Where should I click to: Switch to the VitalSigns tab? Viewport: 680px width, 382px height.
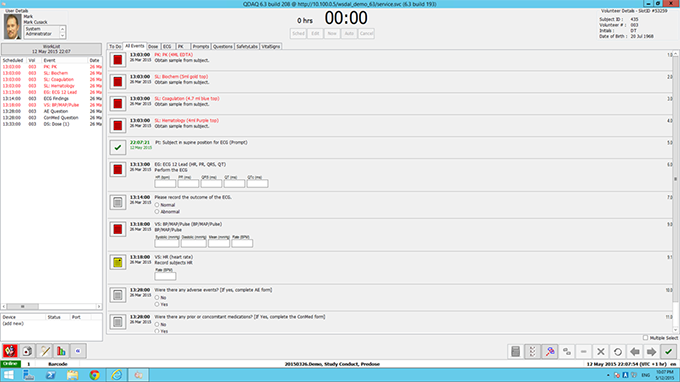pos(271,46)
